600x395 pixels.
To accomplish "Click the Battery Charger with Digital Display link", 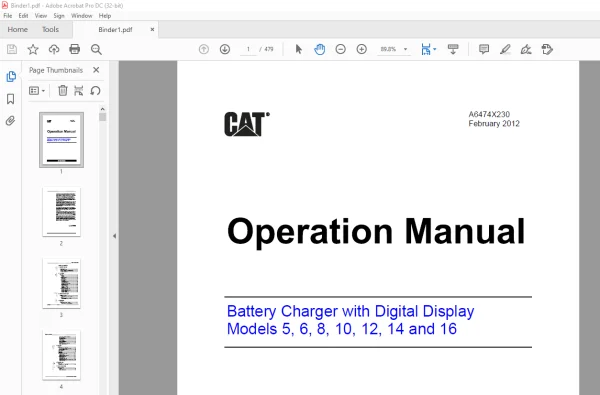I will [350, 311].
